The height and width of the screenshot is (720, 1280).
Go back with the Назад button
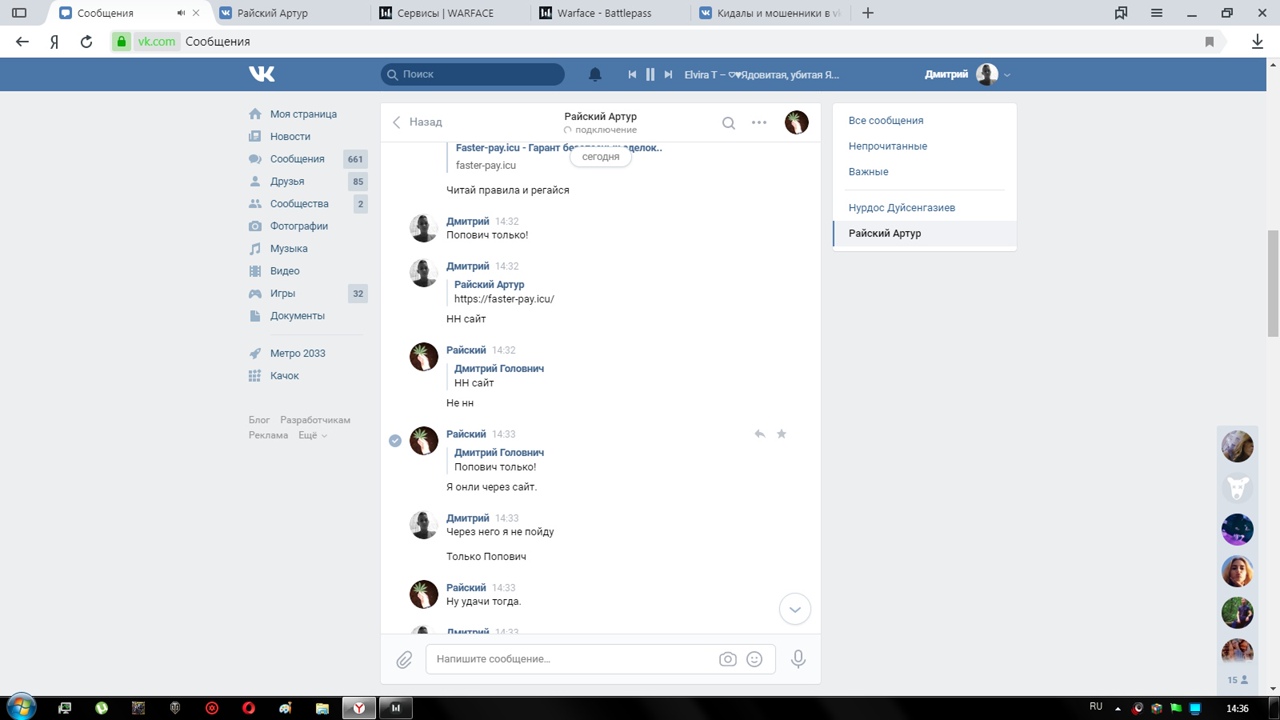click(417, 122)
